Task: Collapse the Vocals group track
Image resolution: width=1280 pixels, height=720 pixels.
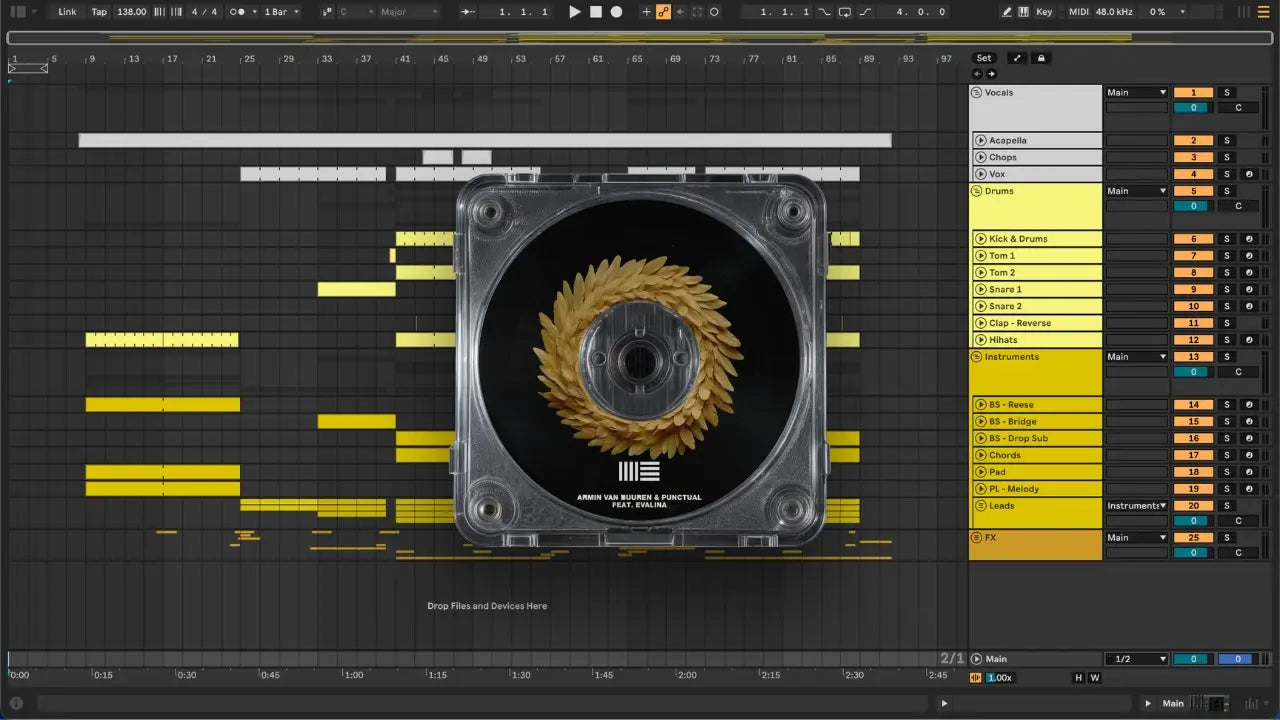Action: [977, 92]
